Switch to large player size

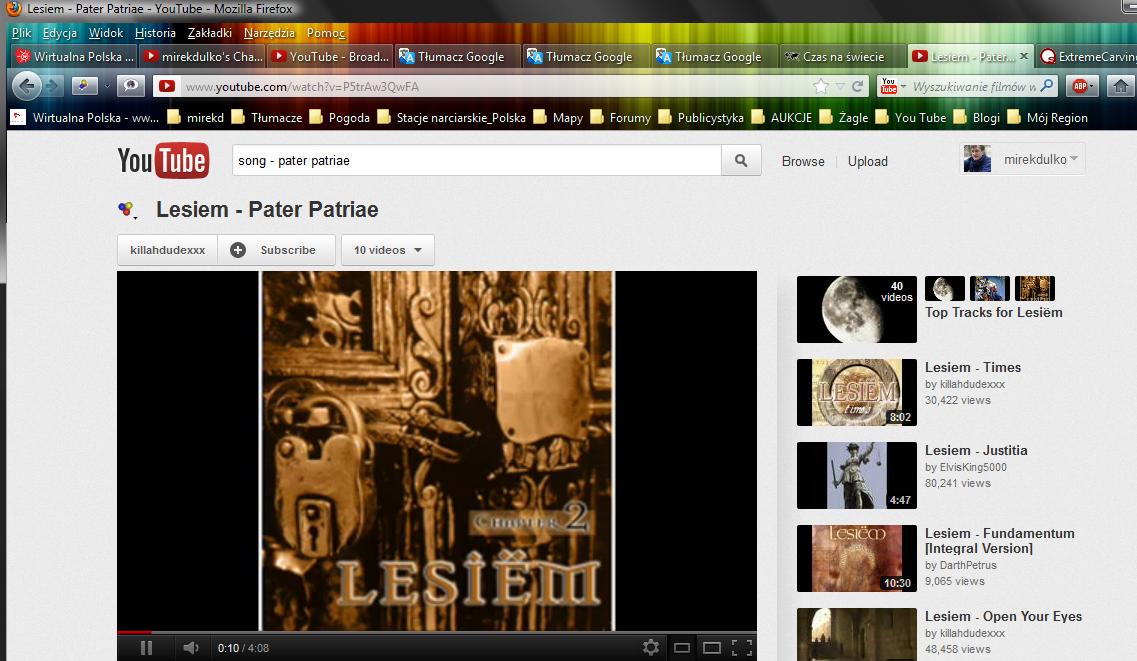[711, 648]
